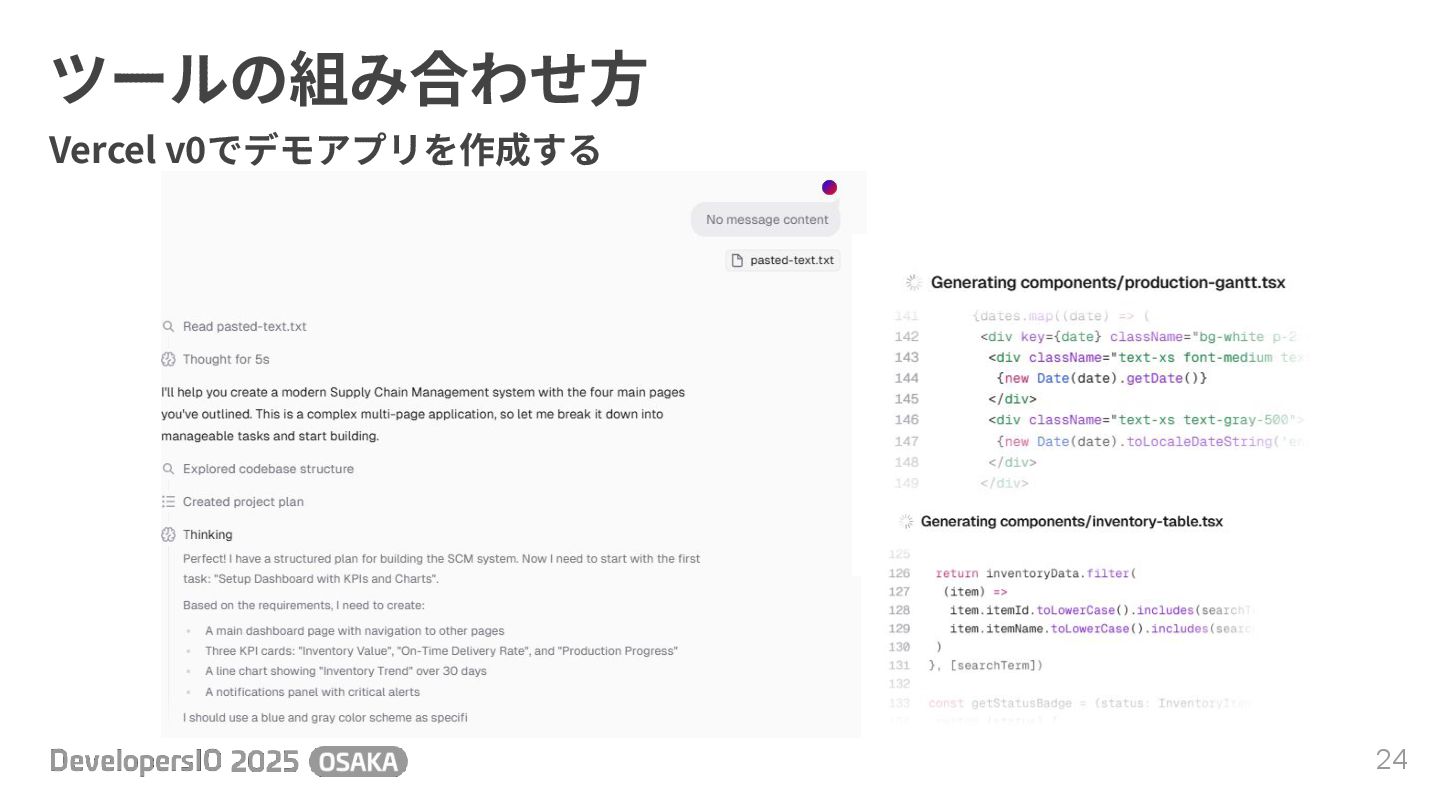Expand 'Thought for 5s' reasoning
Screen dimensions: 1440x810
pos(226,359)
